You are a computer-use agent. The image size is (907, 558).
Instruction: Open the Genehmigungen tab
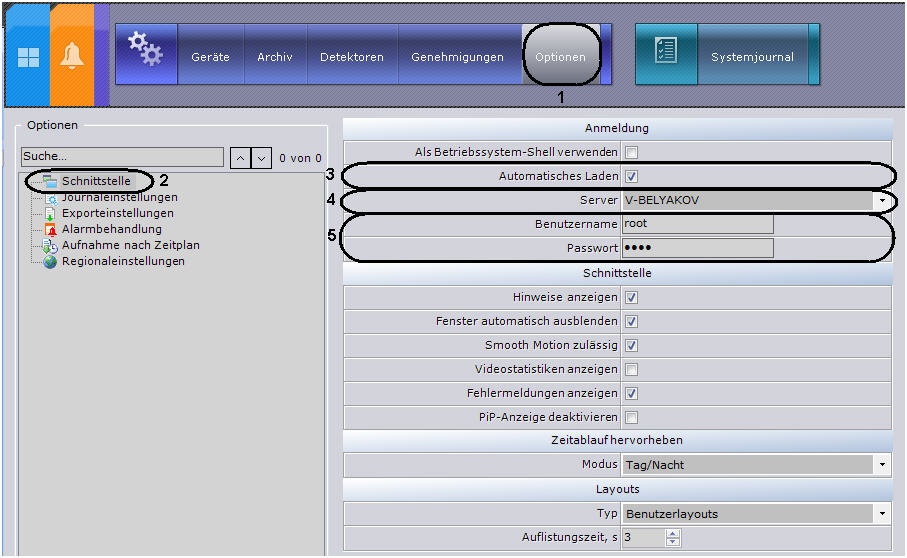[x=458, y=57]
